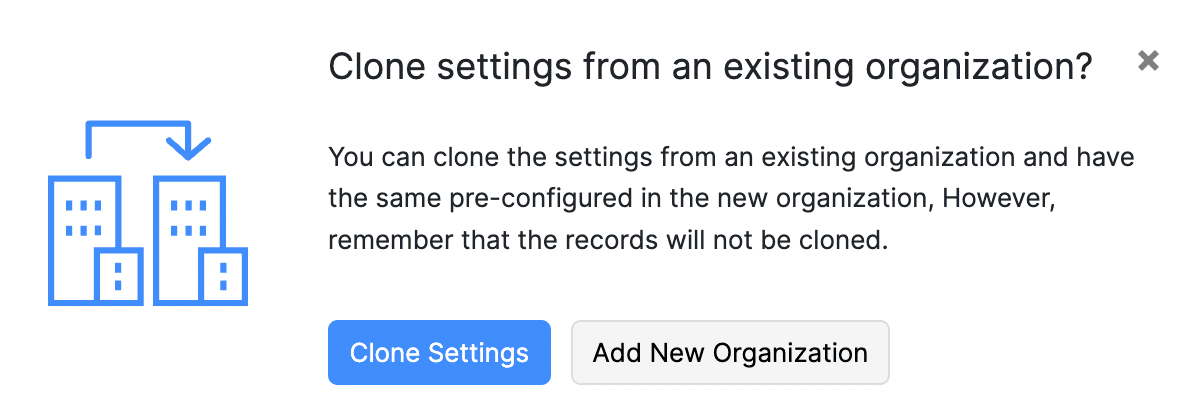Click the Clone Settings button

439,352
